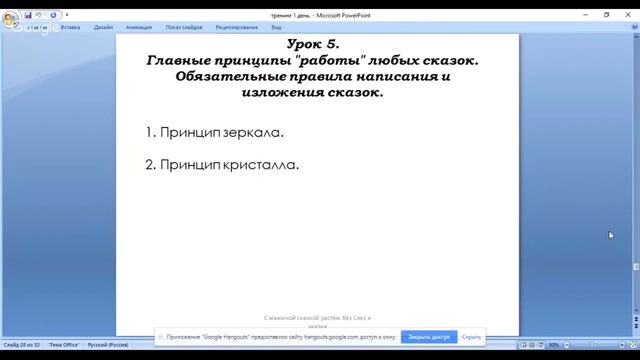Open the Рецензирование ribbon tab
Image resolution: width=640 pixels, height=360 pixels.
coord(237,27)
